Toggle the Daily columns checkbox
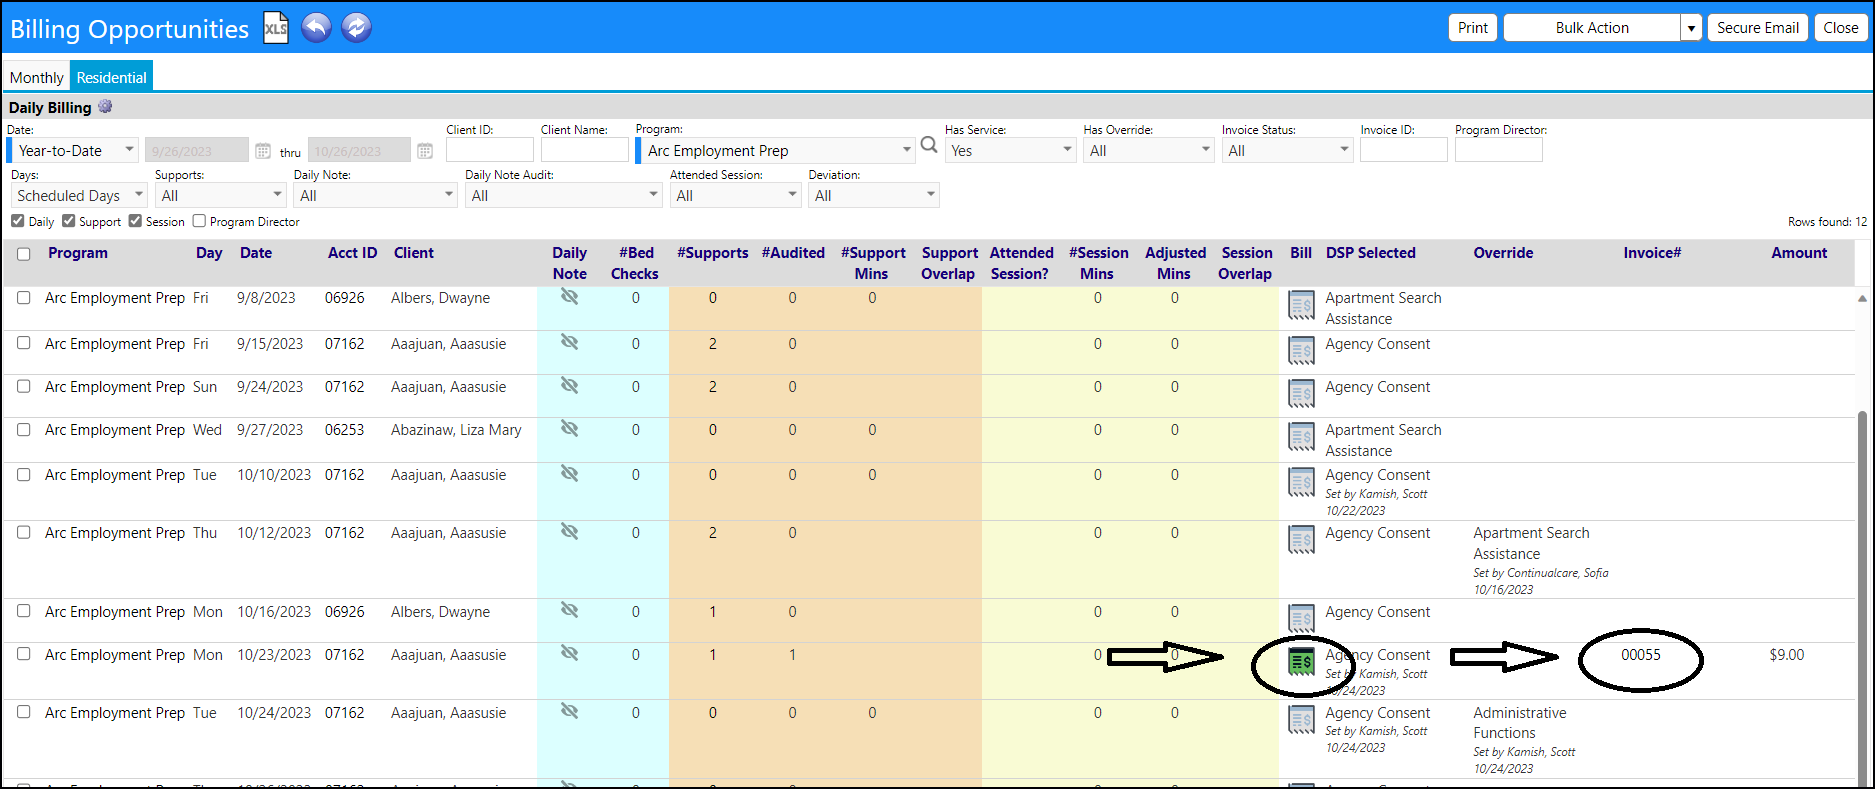 pos(17,221)
